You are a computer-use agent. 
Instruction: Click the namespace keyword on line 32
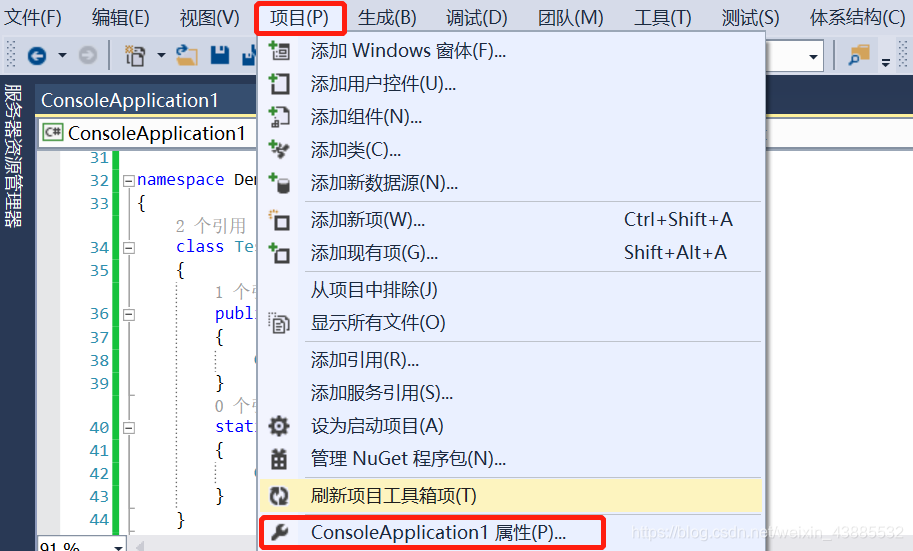pyautogui.click(x=181, y=180)
